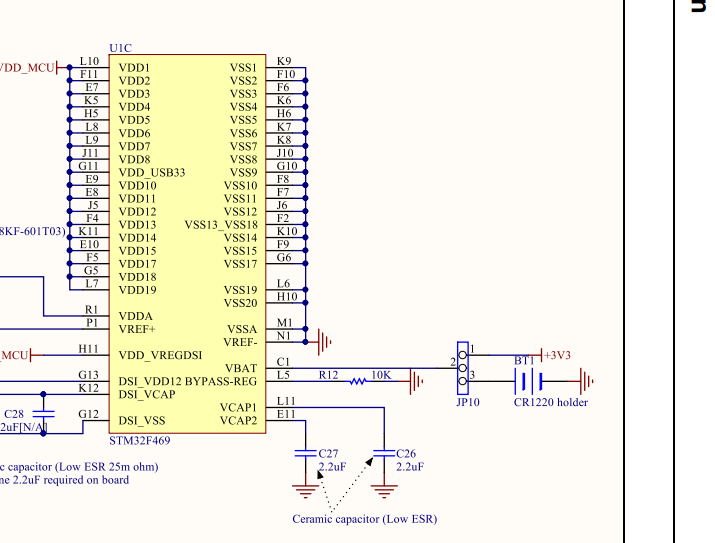The height and width of the screenshot is (543, 715).
Task: Select the C27 2.2uF value text
Action: [332, 467]
